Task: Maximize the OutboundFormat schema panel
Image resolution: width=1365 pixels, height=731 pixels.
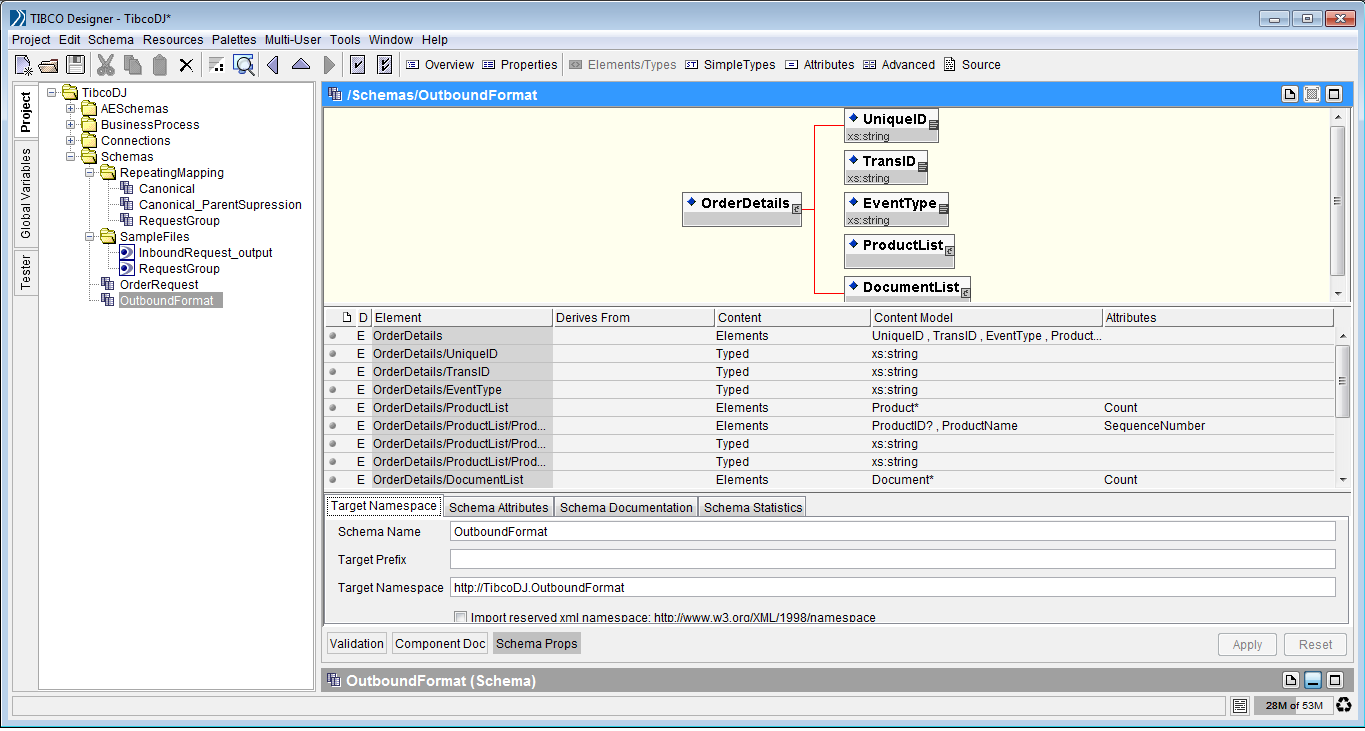Action: [x=1334, y=679]
